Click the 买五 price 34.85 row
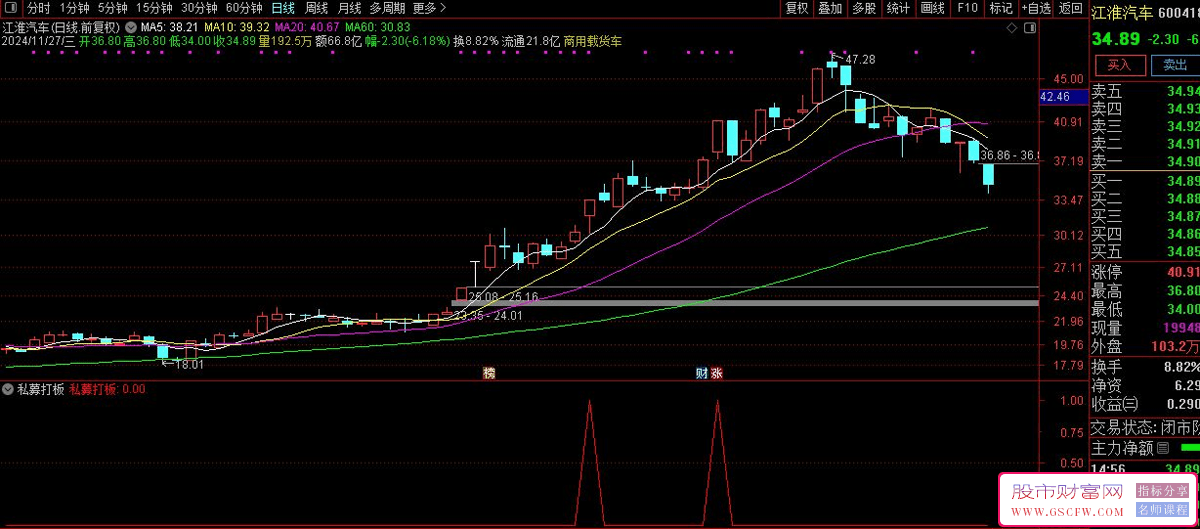Screen dimensions: 1200x529 1145,250
